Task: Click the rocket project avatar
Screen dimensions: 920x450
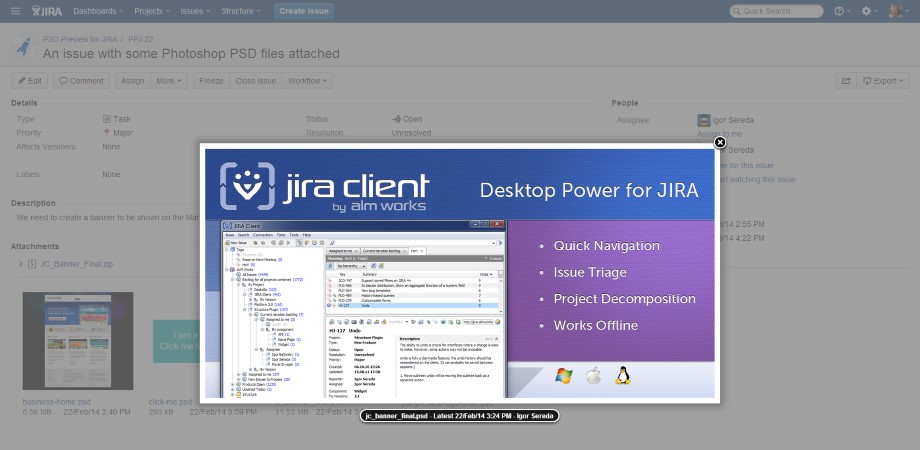Action: 23,47
